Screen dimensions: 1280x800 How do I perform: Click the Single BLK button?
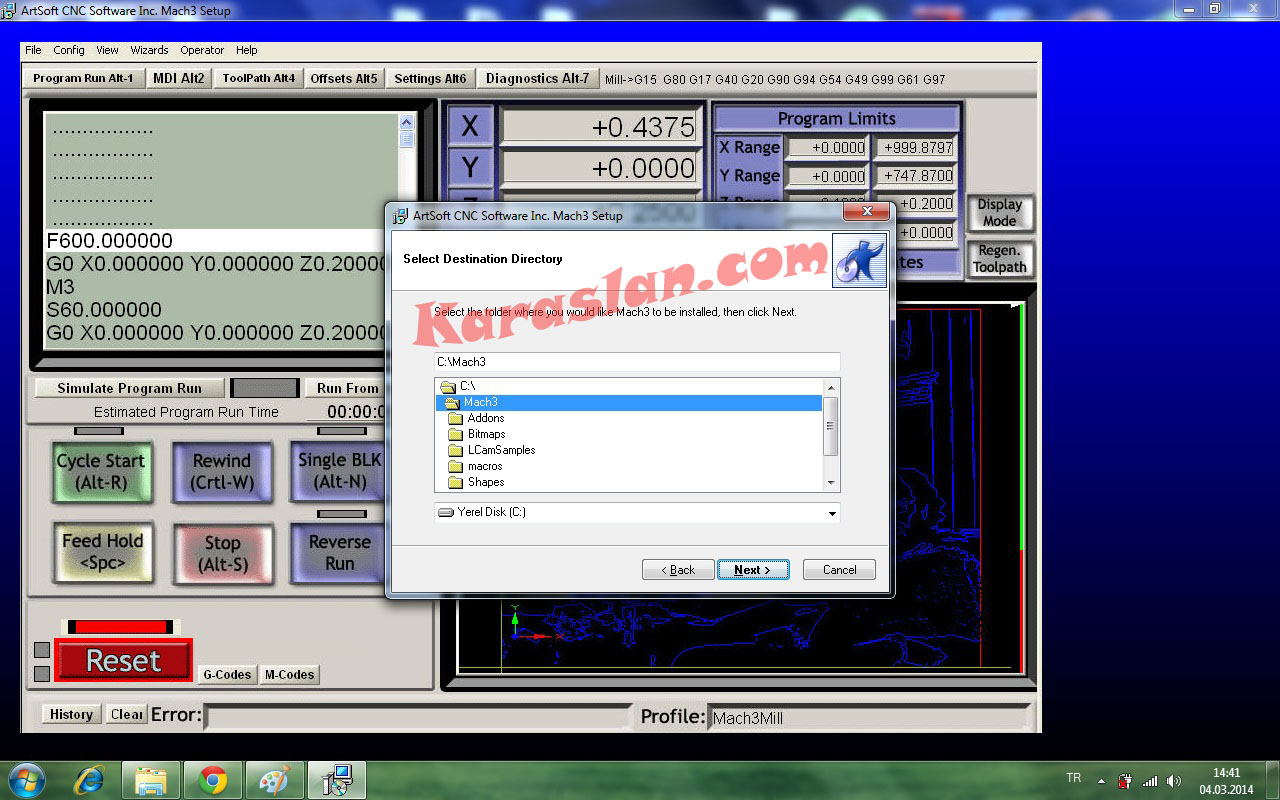point(338,471)
